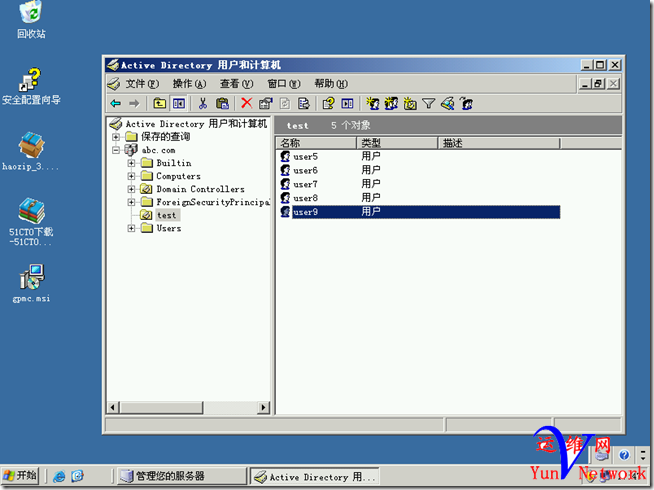Screen dimensions: 654x490
Task: Click the Filter funnel toolbar icon
Action: 428,103
